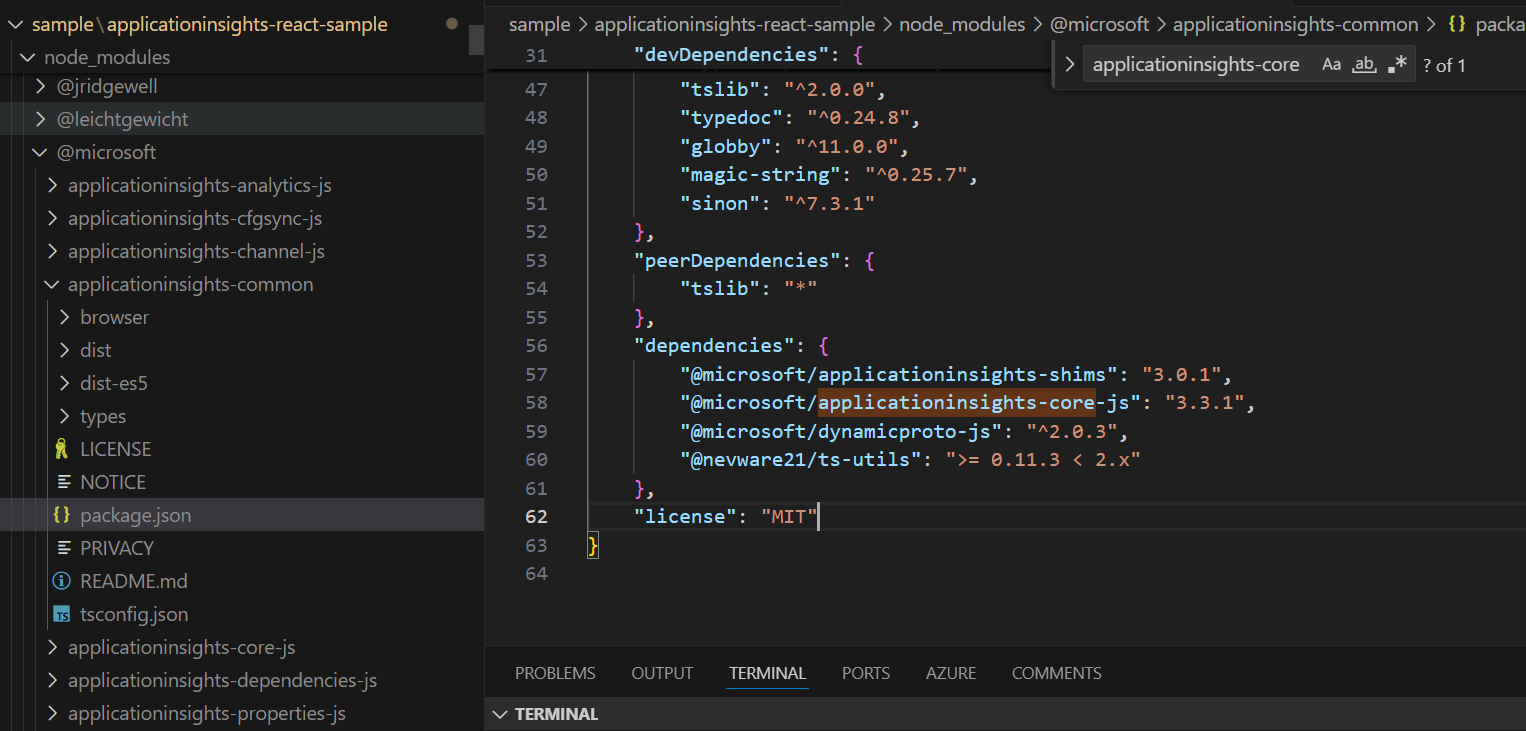This screenshot has height=731, width=1526.
Task: Open the NOTICE file
Action: point(113,482)
